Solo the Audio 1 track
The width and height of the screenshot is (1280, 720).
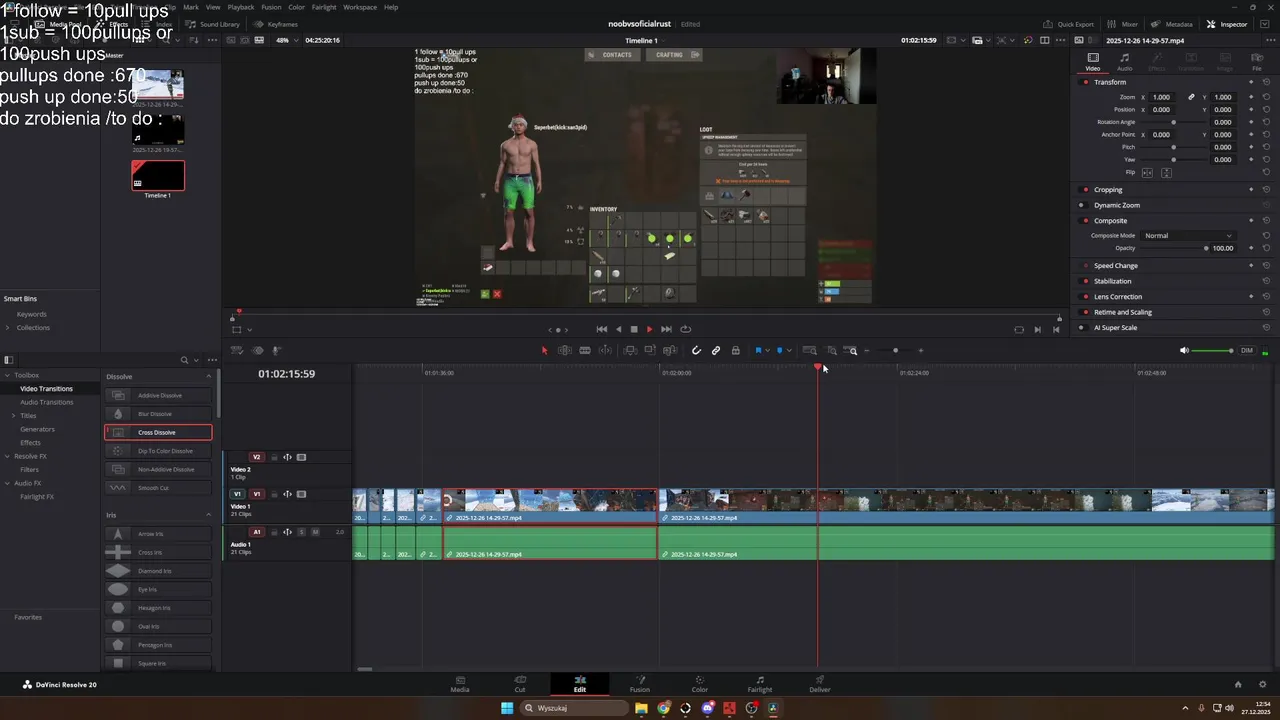pos(301,532)
